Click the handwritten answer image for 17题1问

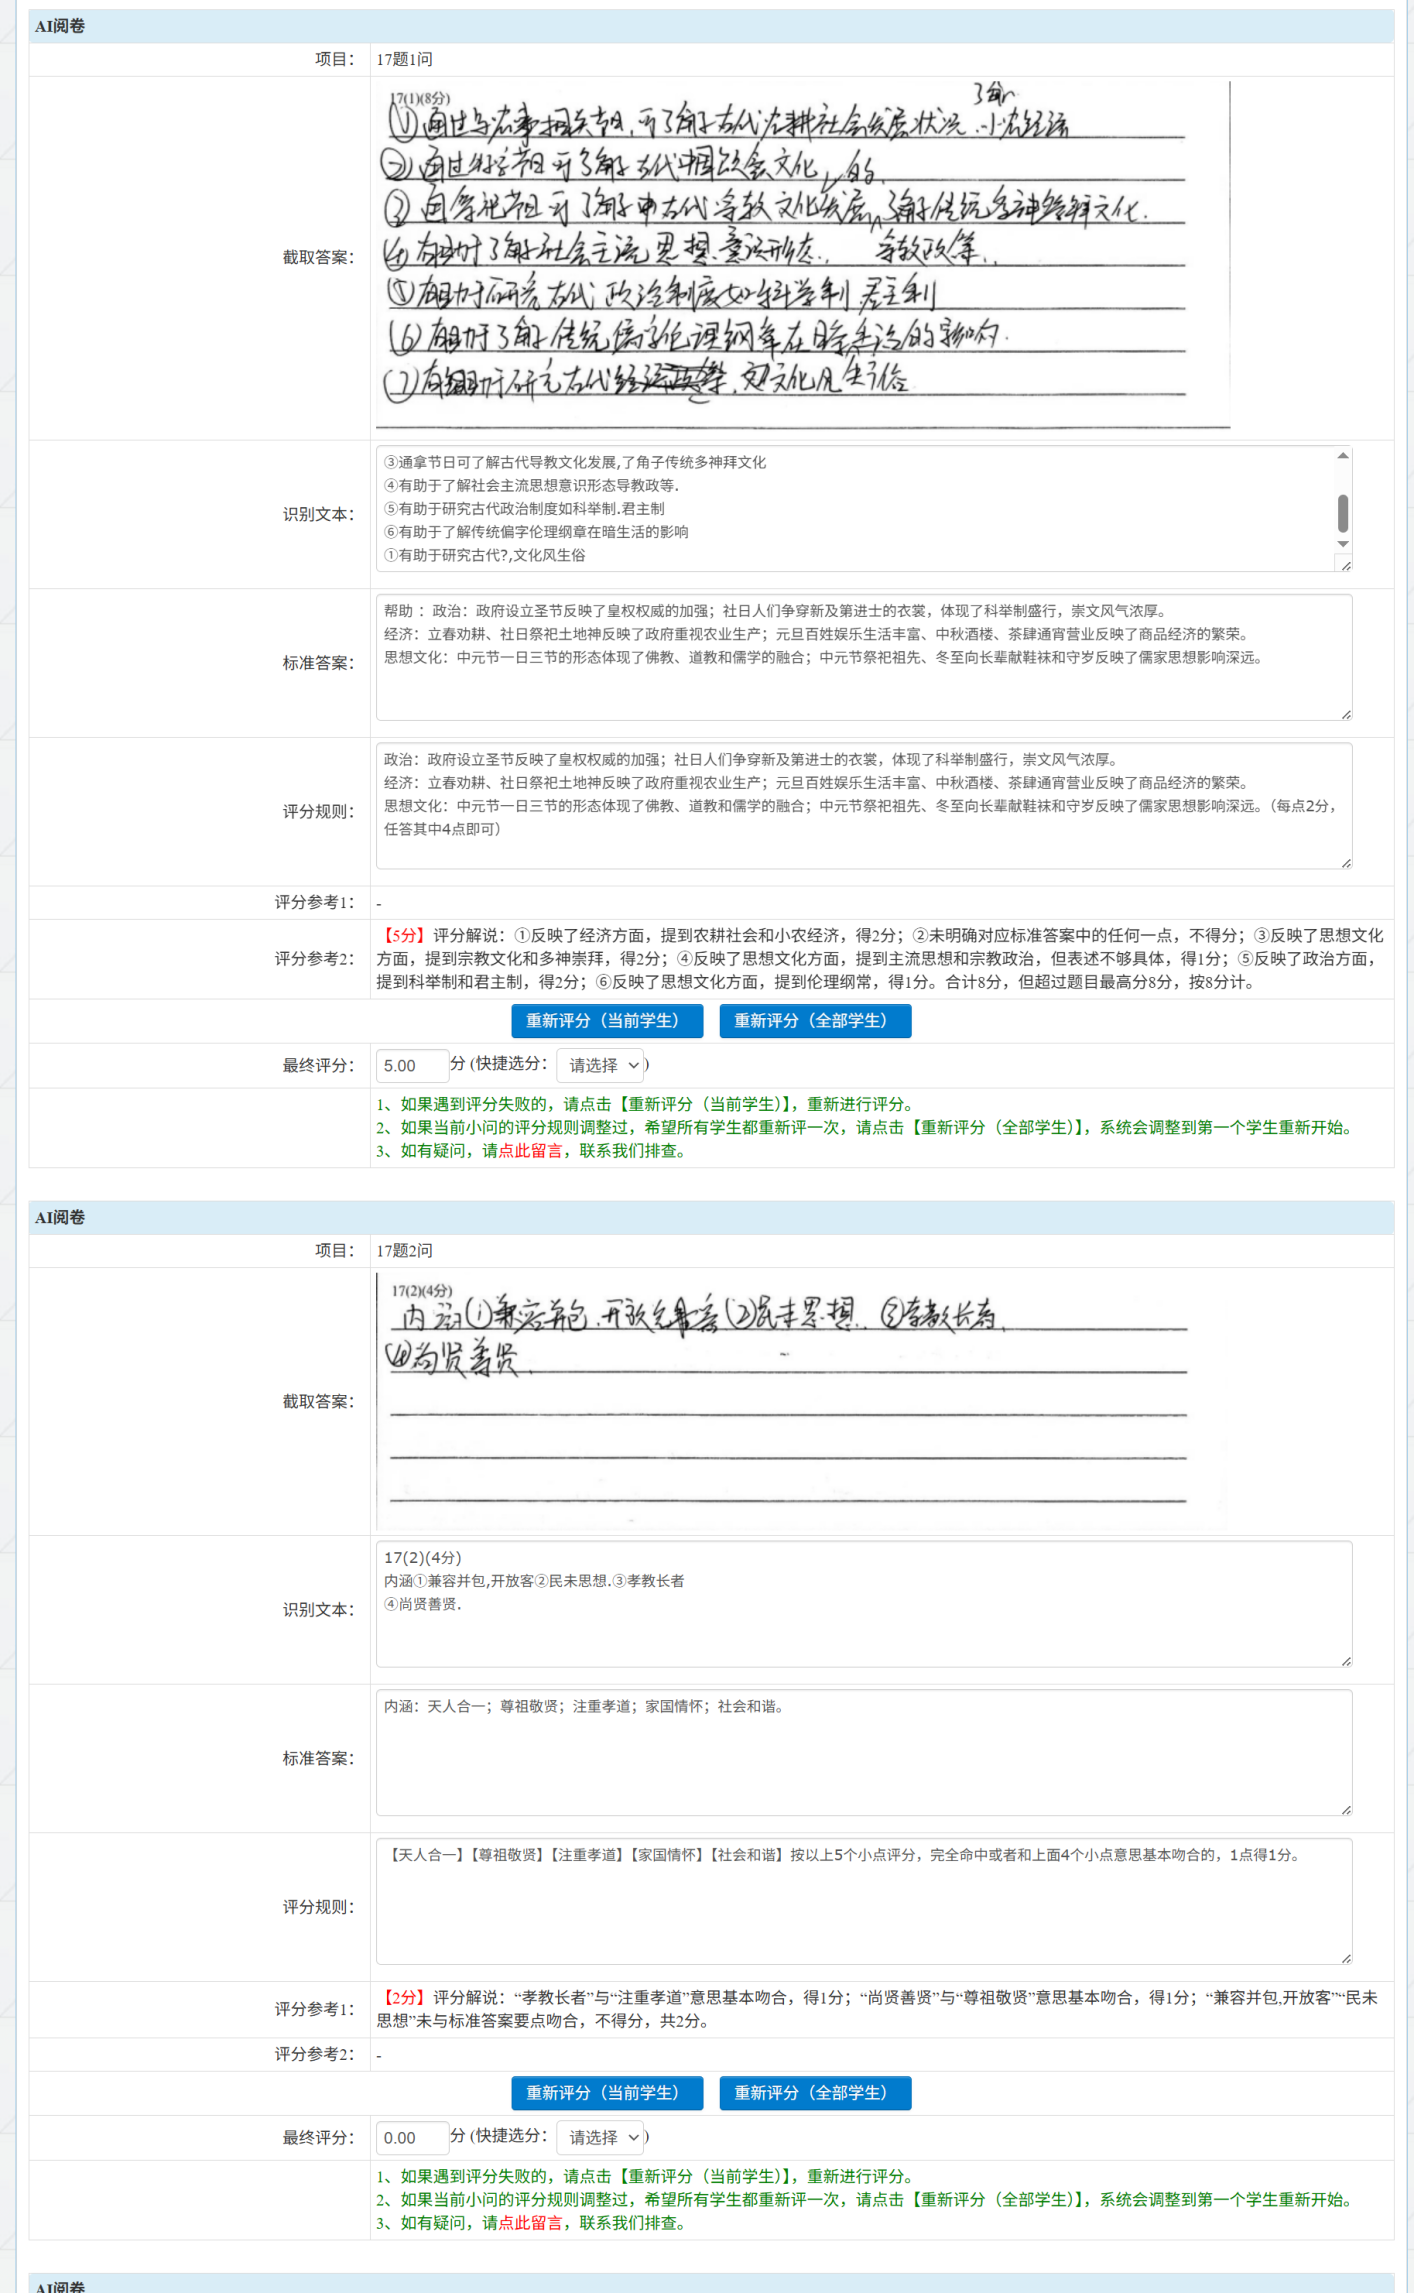(800, 257)
